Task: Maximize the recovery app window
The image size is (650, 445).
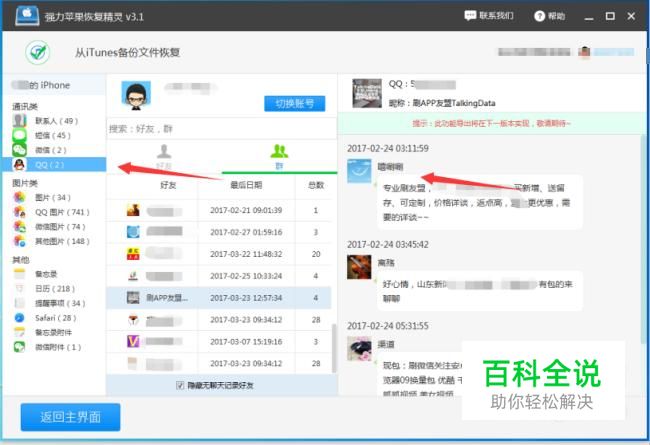Action: pos(610,16)
